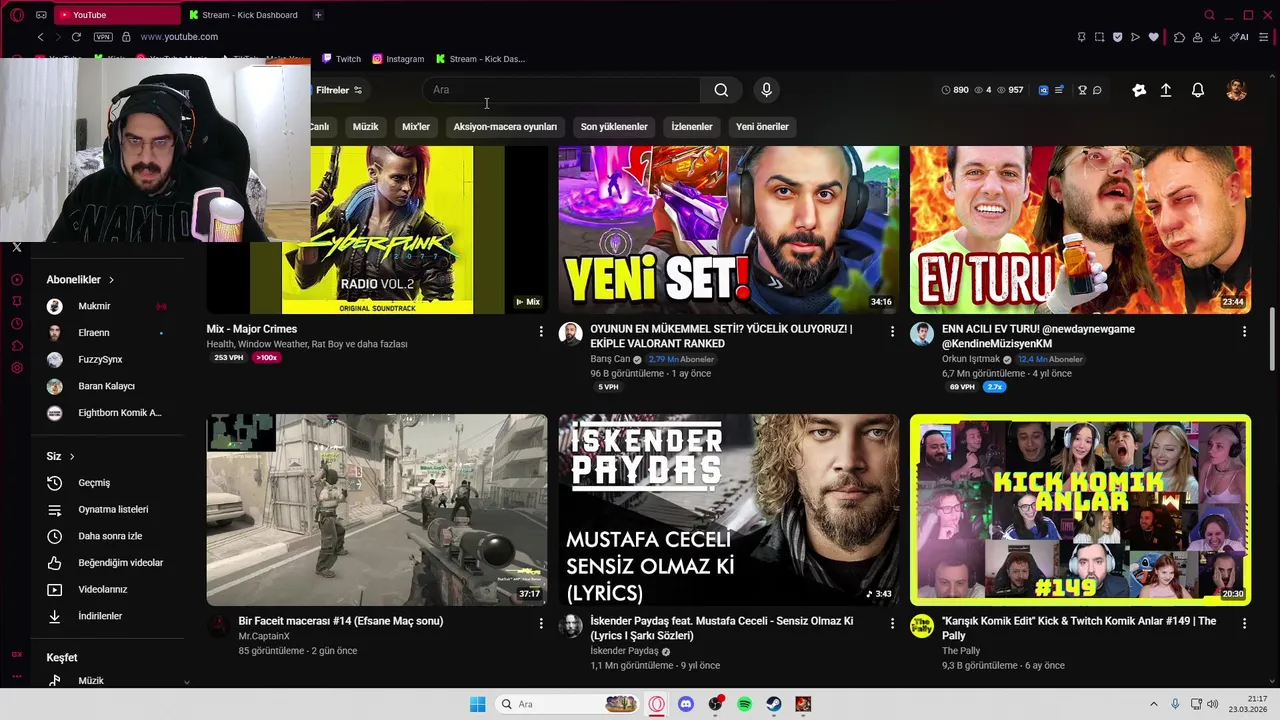Open options menu for ENN ACILI EV TURU video
The width and height of the screenshot is (1280, 720).
[1244, 331]
